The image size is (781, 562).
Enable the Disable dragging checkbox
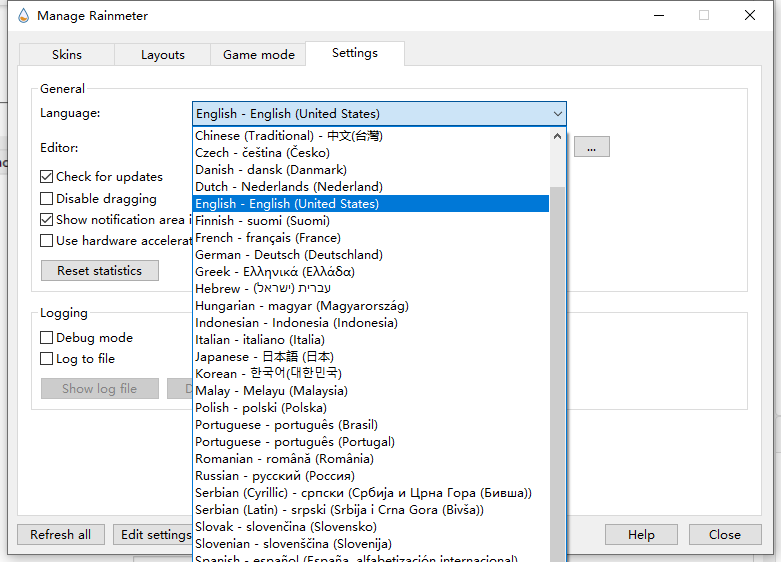47,198
